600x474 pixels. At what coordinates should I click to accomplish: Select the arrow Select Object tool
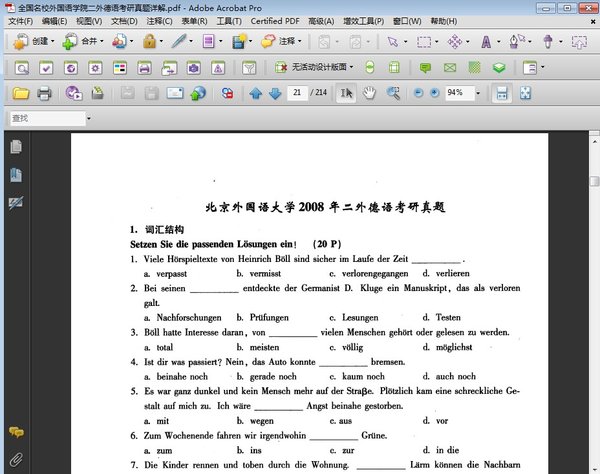click(x=393, y=41)
